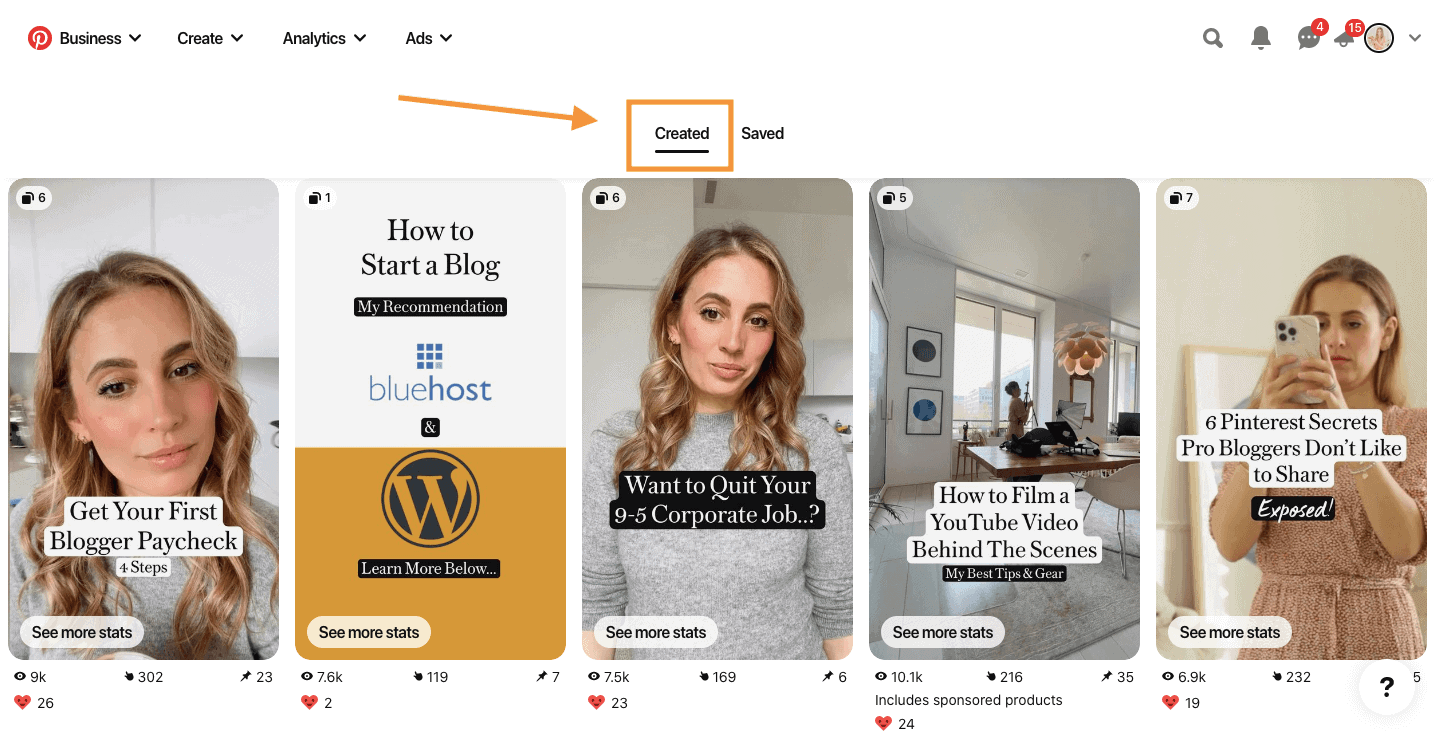Viewport: 1436px width, 734px height.
Task: Select the Created tab
Action: tap(680, 133)
